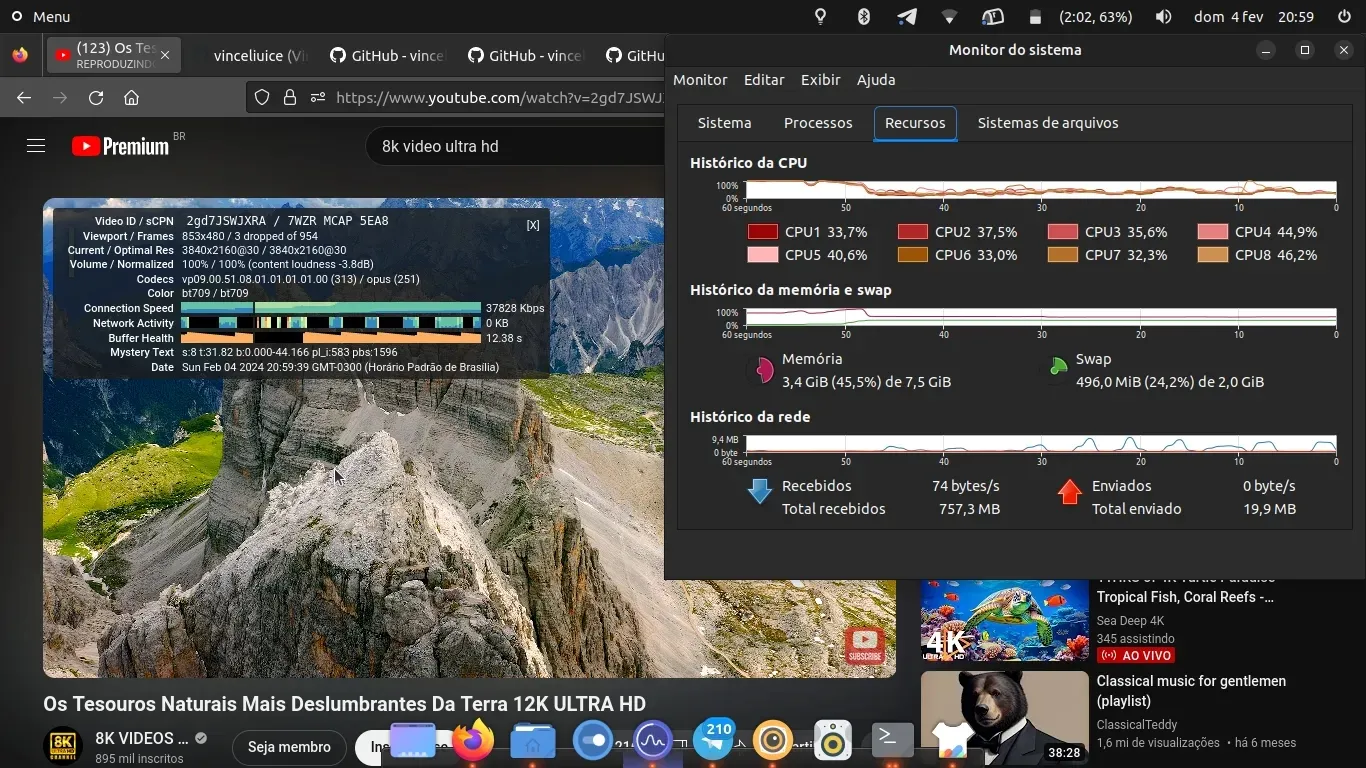Open the terminal from the dock
The height and width of the screenshot is (768, 1366).
(892, 741)
